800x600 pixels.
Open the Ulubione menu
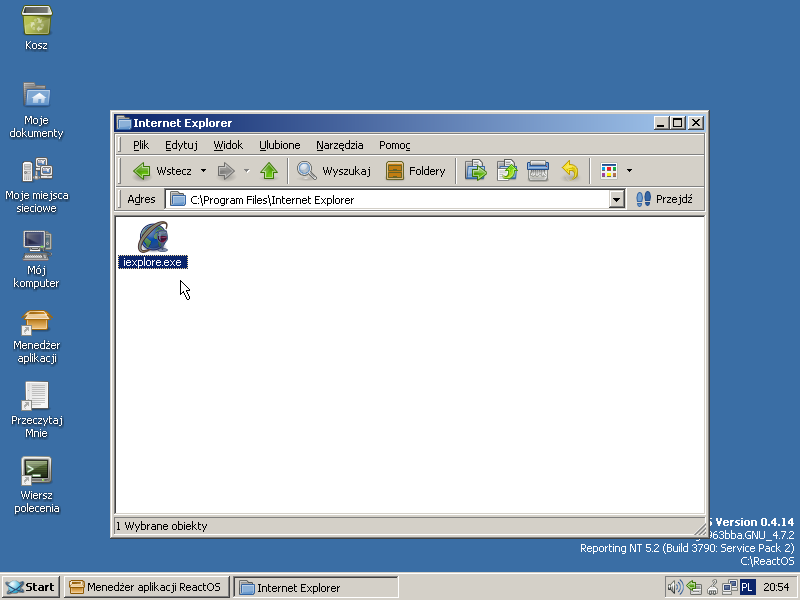point(280,145)
